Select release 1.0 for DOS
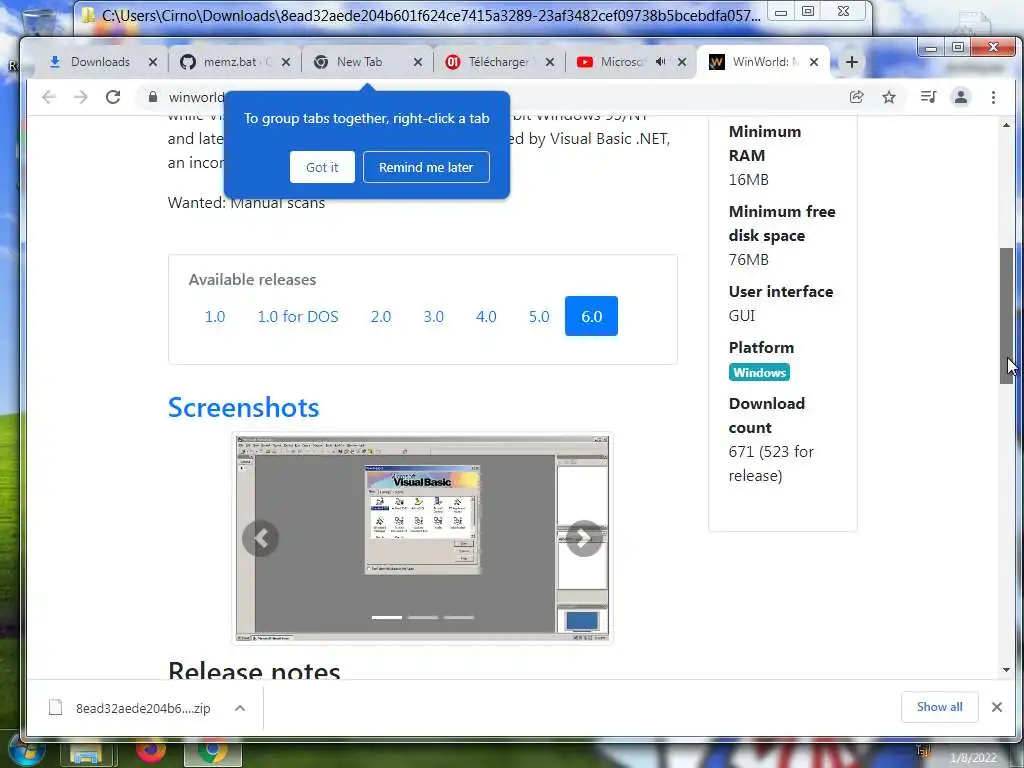1024x768 pixels. click(298, 317)
